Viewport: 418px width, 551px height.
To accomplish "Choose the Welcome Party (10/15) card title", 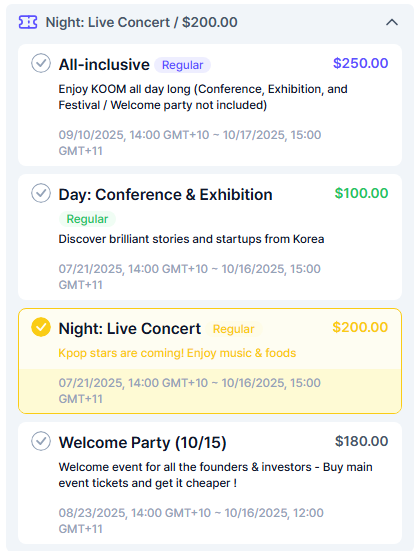I will click(143, 442).
